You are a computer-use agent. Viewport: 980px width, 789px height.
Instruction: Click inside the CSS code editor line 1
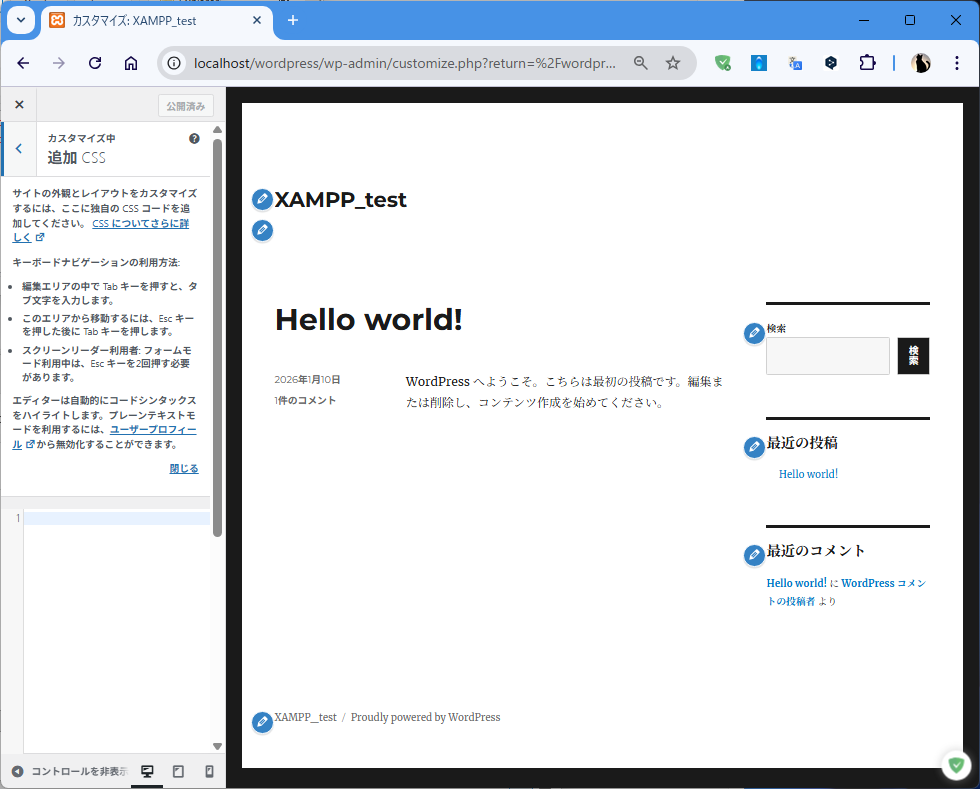(116, 518)
